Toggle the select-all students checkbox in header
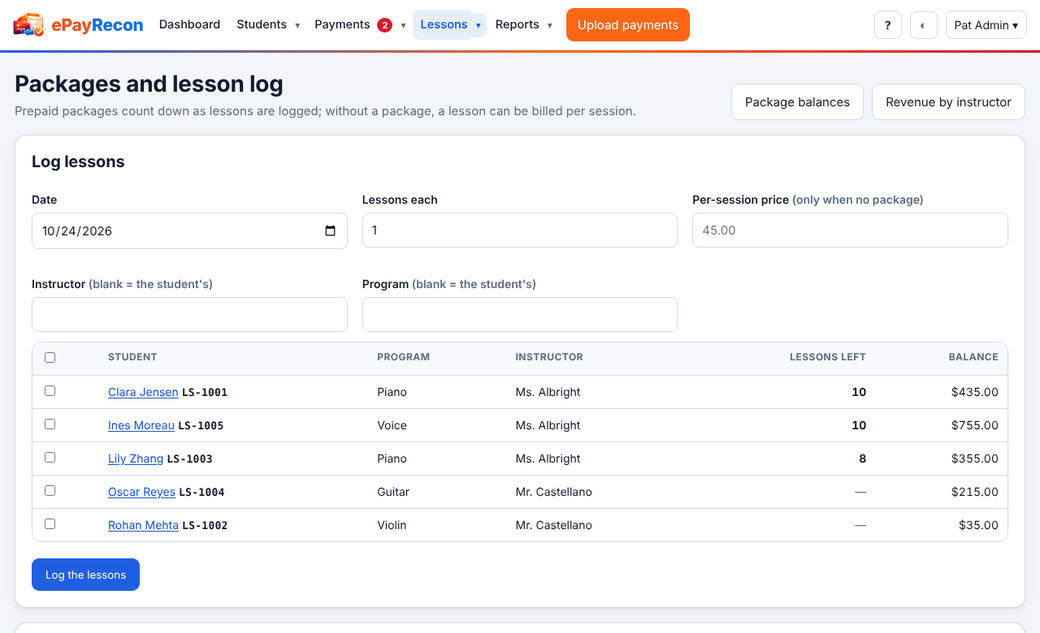1040x633 pixels. coord(50,358)
